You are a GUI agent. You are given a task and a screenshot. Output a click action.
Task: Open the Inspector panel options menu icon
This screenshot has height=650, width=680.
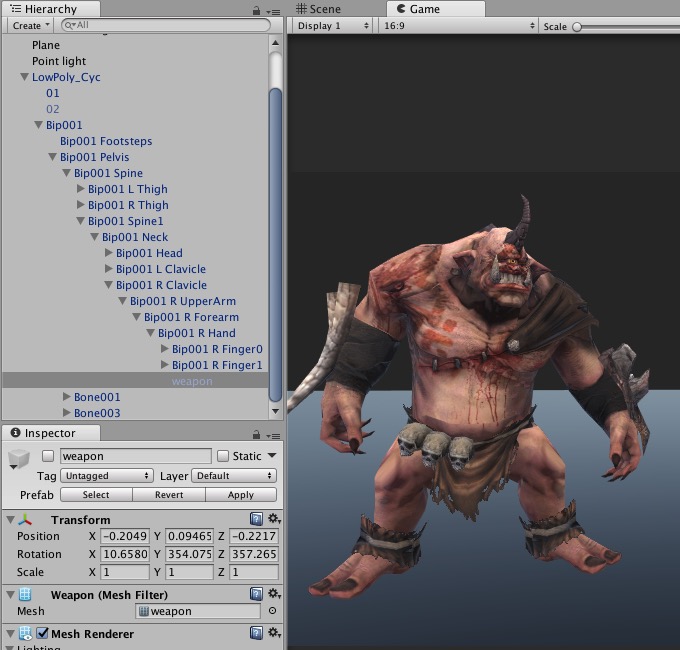point(273,435)
